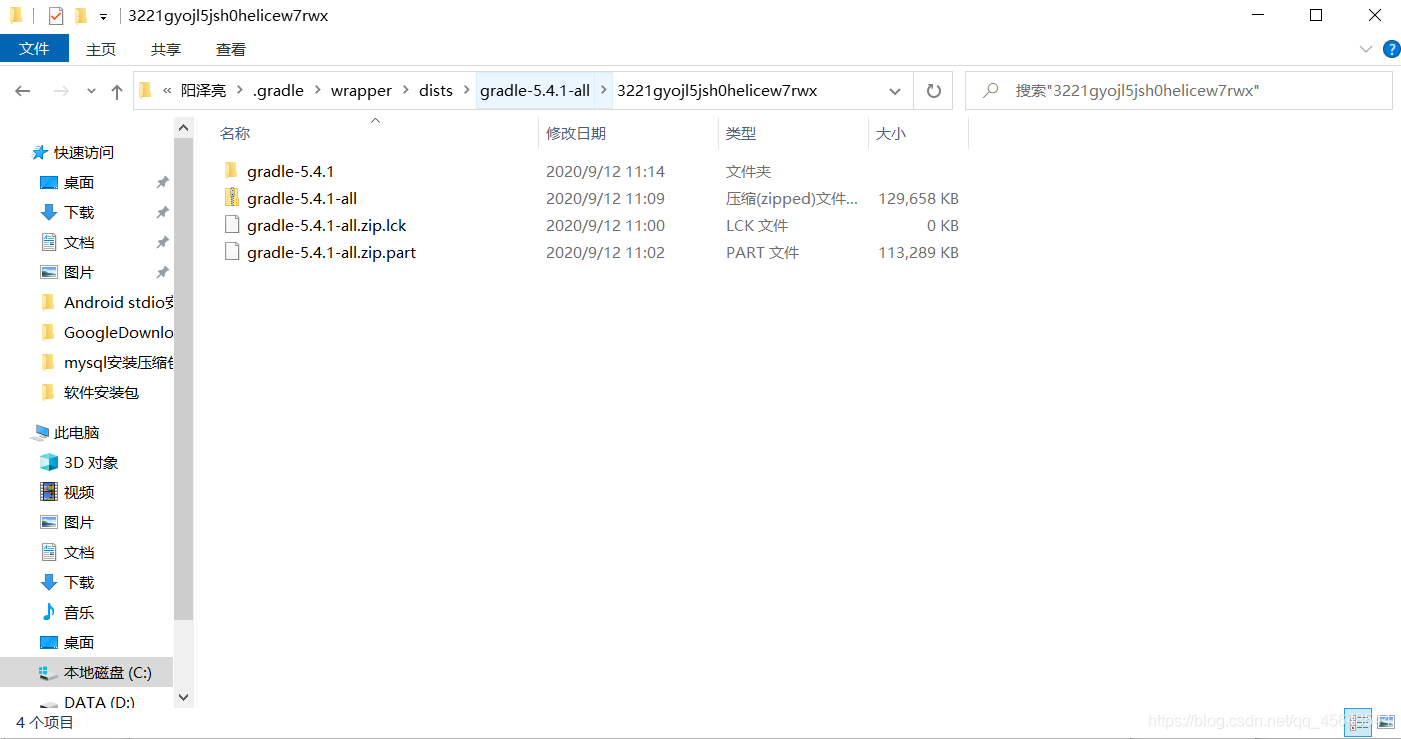Expand the quick access toolbar customize dropdown
Image resolution: width=1401 pixels, height=739 pixels.
click(104, 15)
